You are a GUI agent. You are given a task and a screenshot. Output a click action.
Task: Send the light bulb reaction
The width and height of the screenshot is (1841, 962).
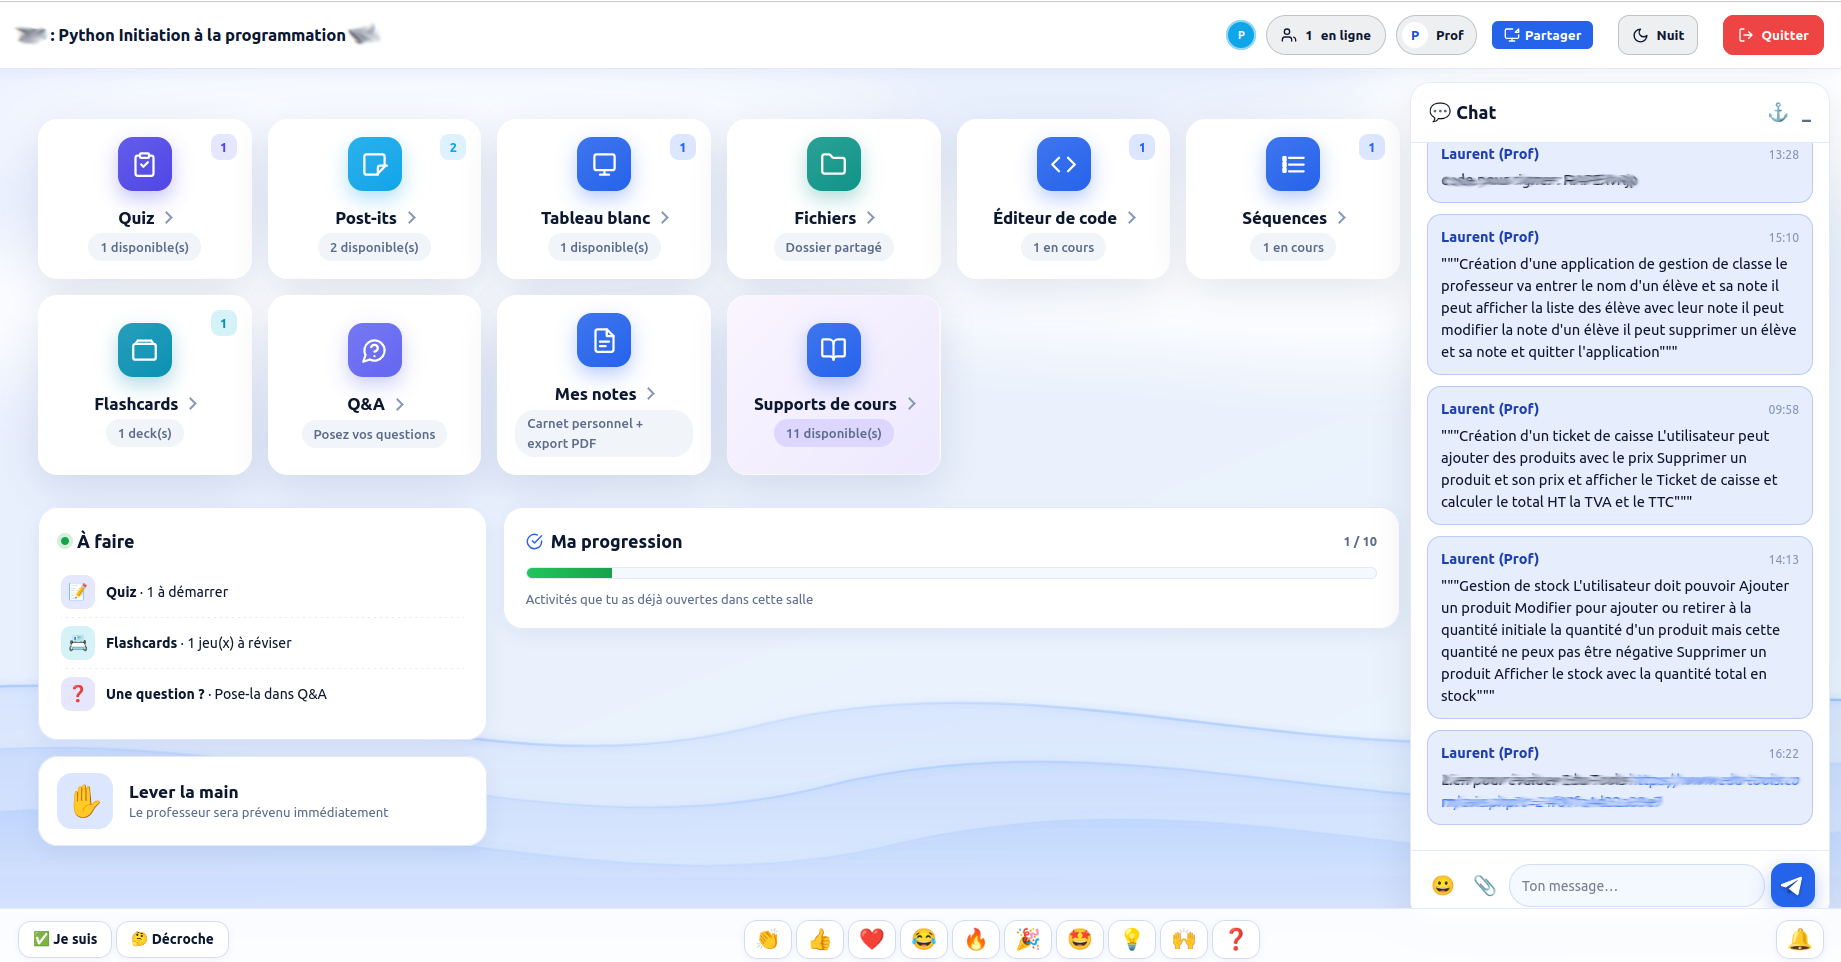coord(1132,939)
